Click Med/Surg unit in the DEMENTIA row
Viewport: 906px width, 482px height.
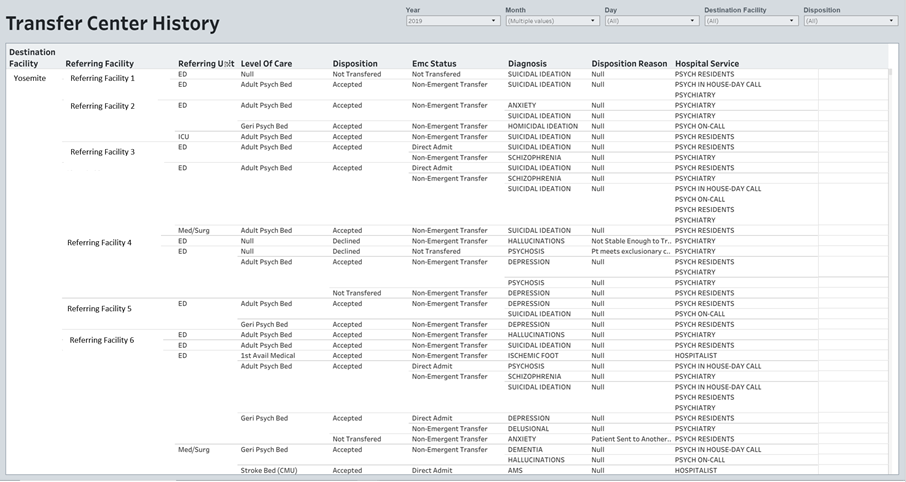coord(194,450)
